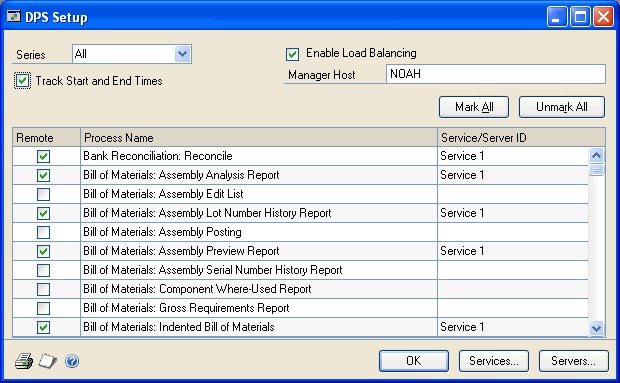
Task: Uncheck Remote for Assembly Preview Report
Action: click(43, 251)
